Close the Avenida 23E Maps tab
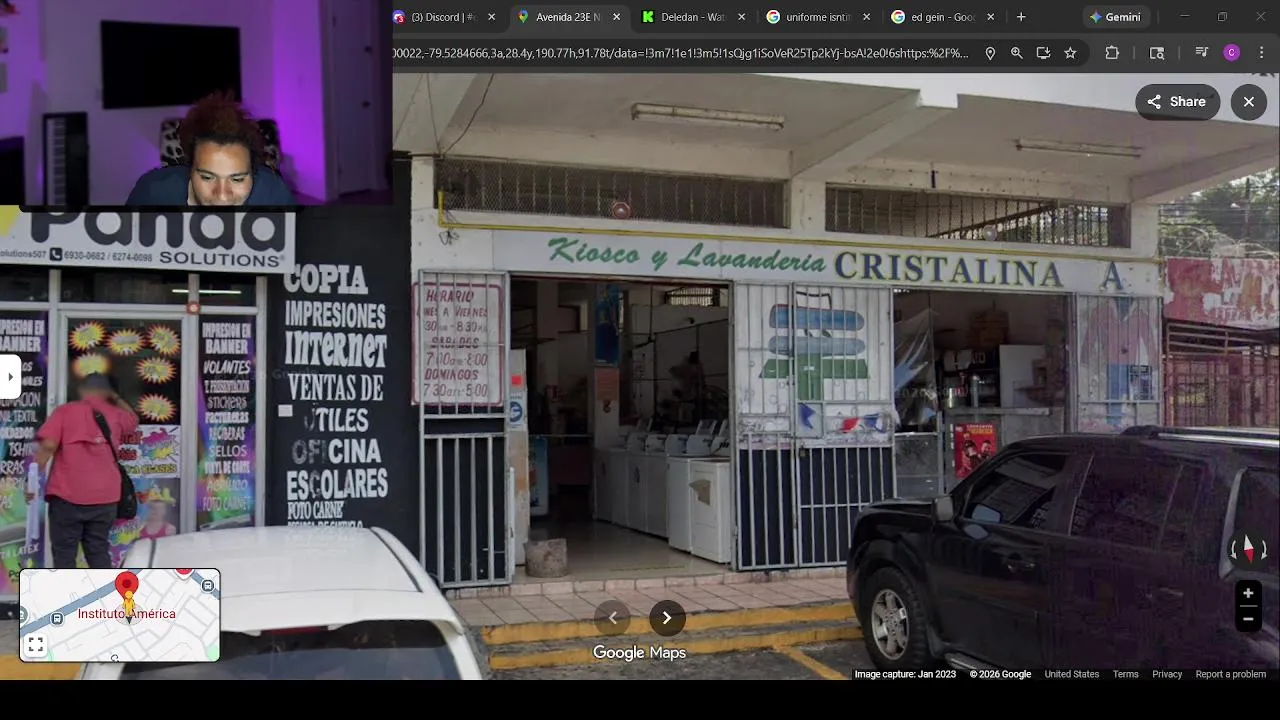Image resolution: width=1280 pixels, height=720 pixels. coord(616,17)
